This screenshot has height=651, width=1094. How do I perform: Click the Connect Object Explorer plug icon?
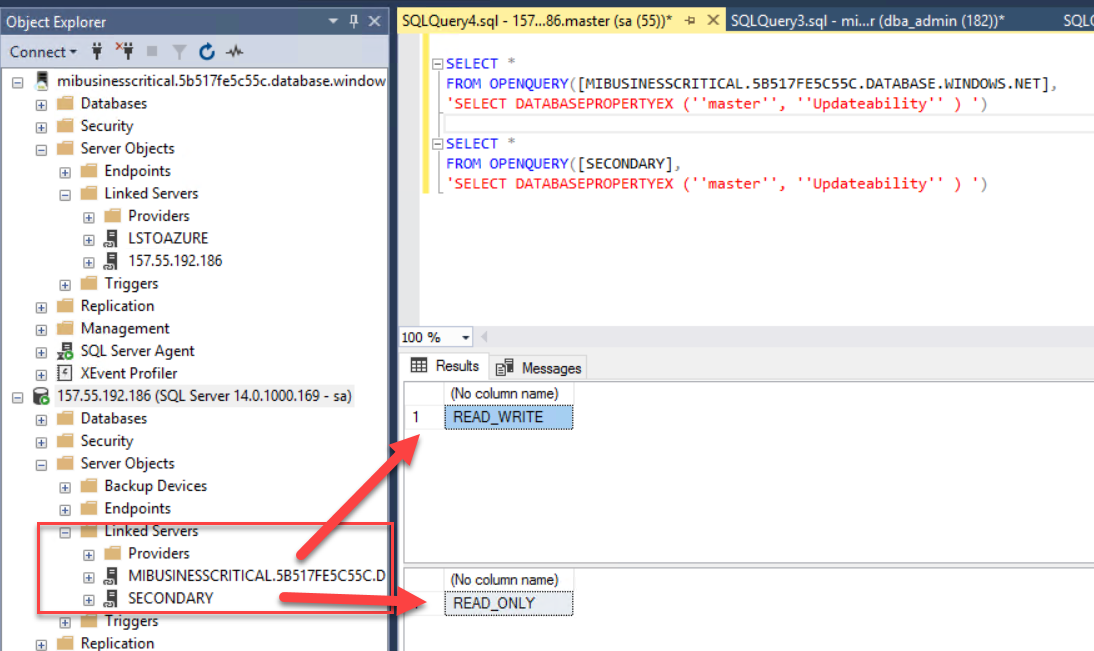pos(98,51)
